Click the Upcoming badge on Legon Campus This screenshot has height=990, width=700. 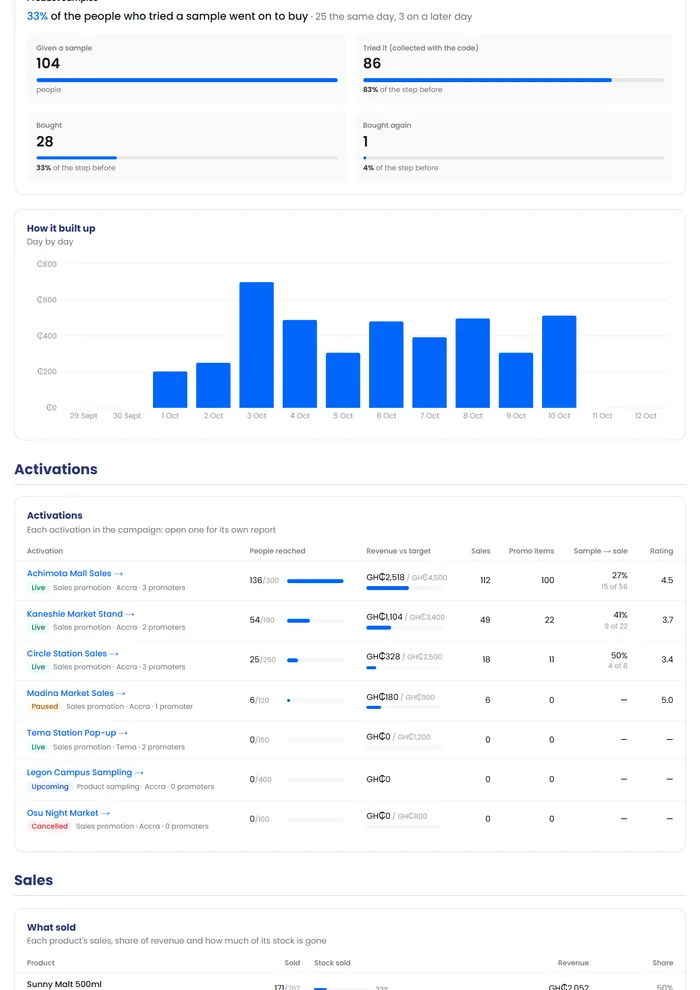click(50, 787)
